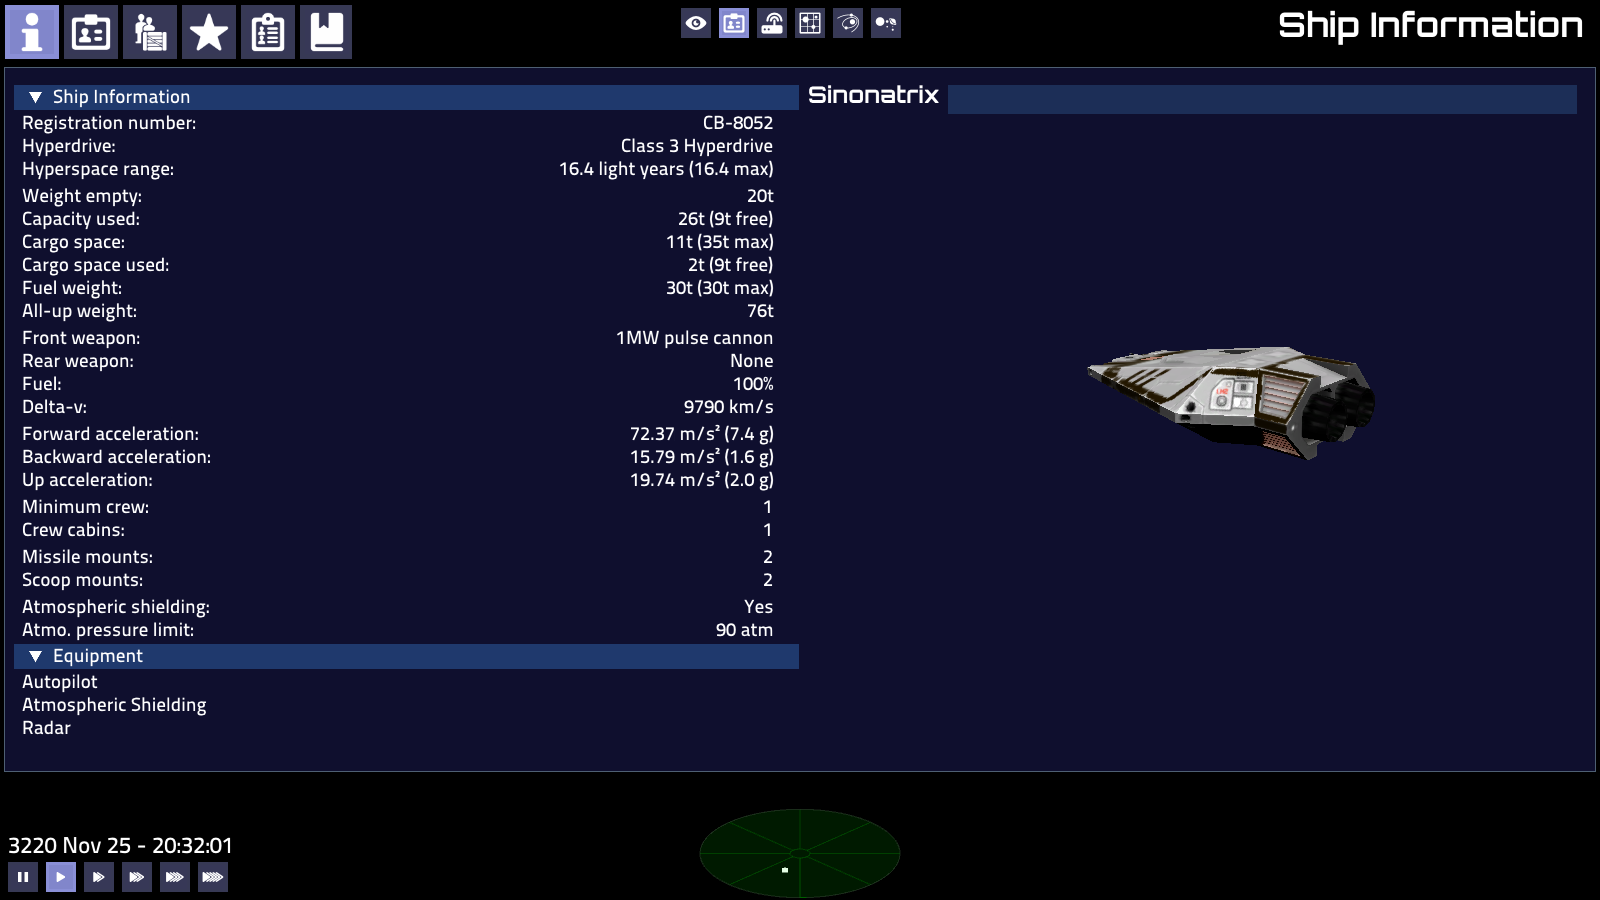Click the Sinonatrix ship name label
Viewport: 1600px width, 900px height.
pos(873,95)
